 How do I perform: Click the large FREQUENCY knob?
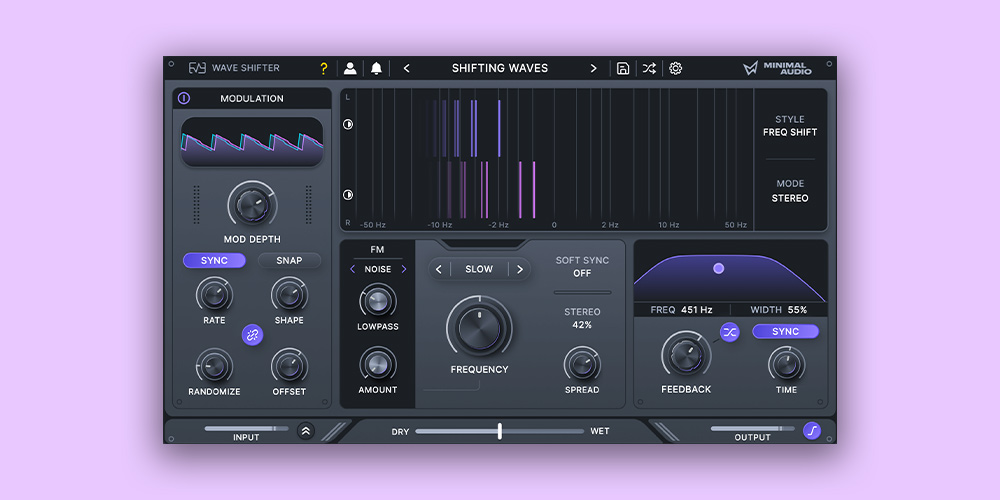[479, 328]
